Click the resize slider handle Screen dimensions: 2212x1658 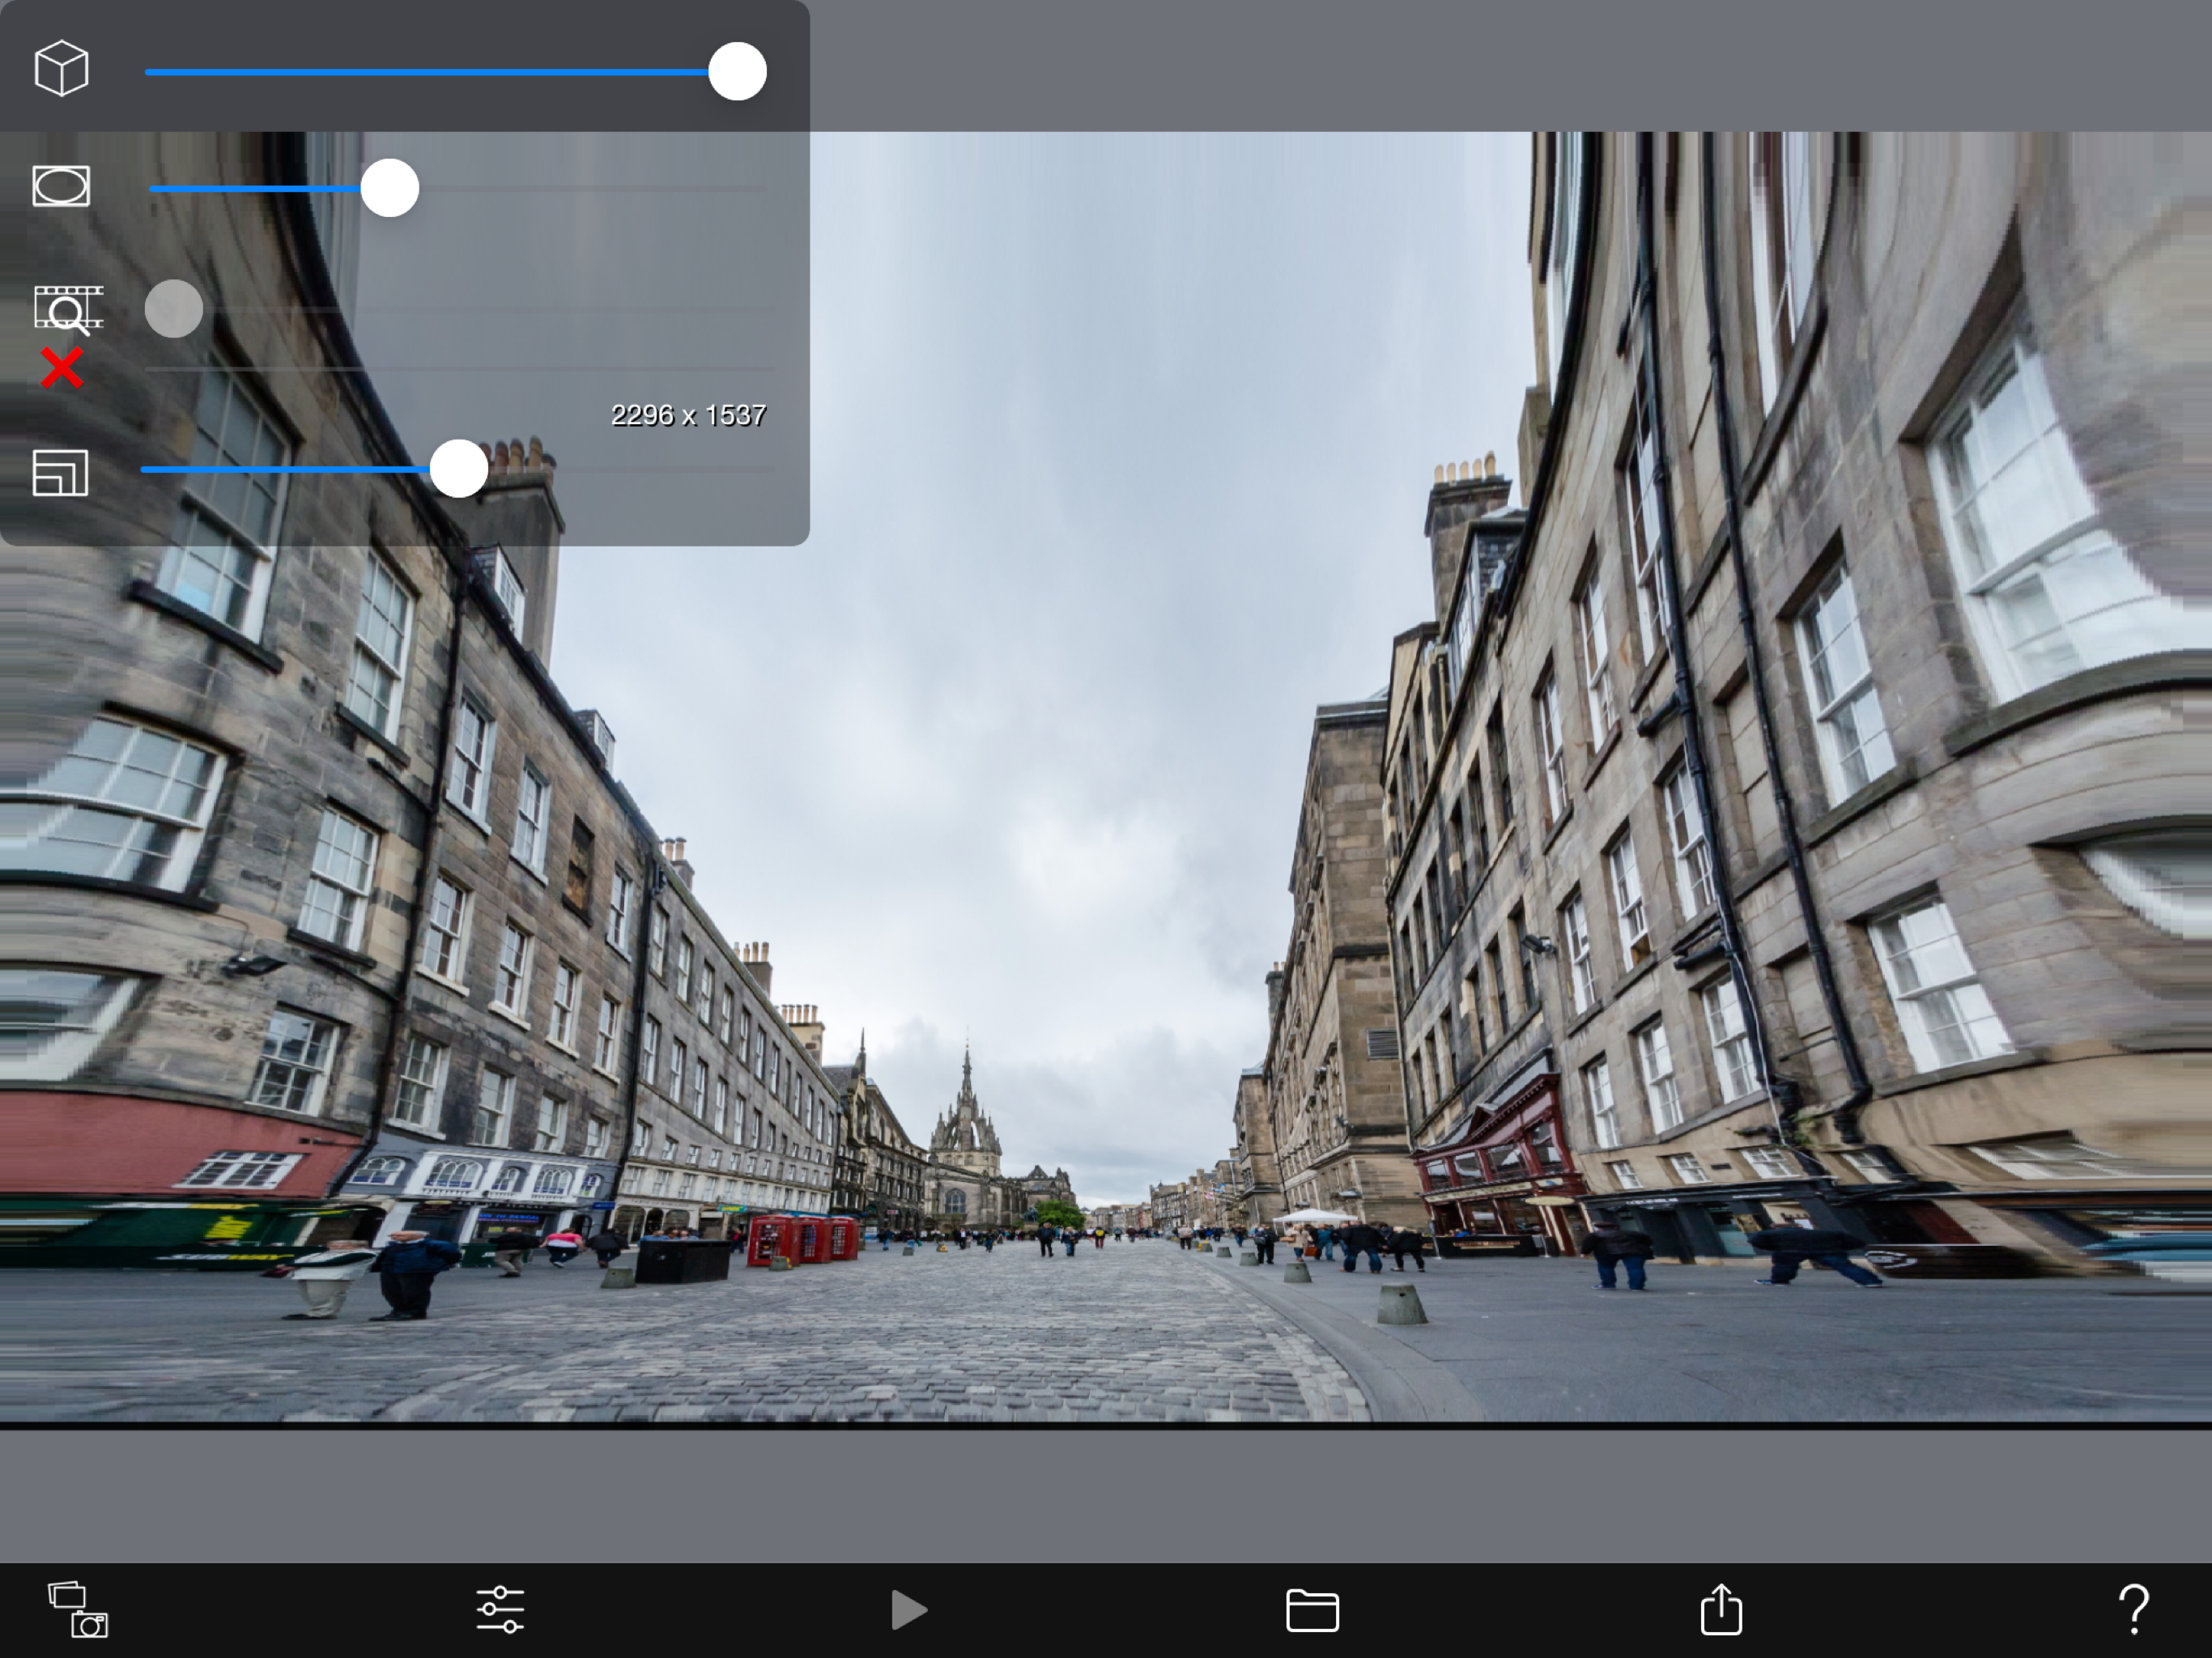click(x=459, y=469)
